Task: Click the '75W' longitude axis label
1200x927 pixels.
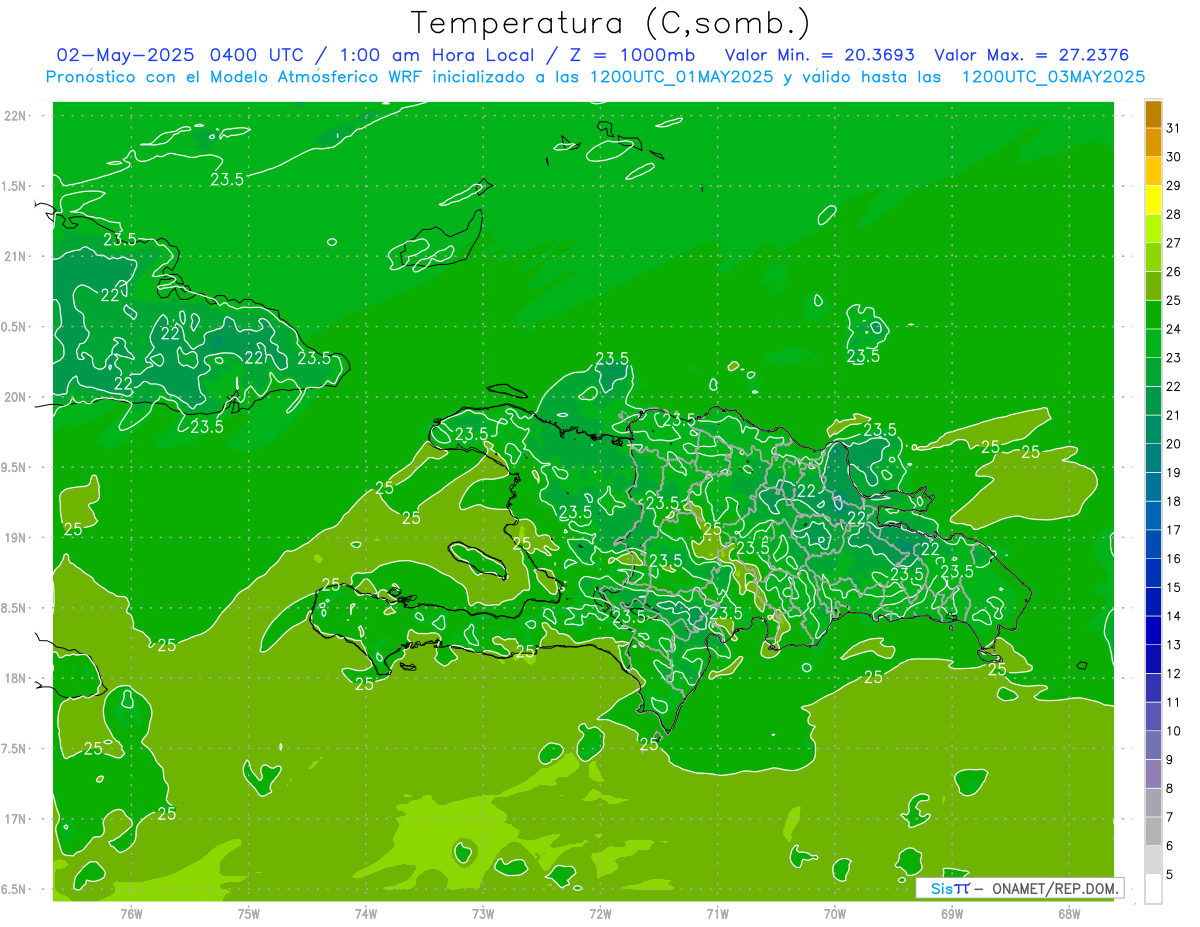Action: coord(248,914)
